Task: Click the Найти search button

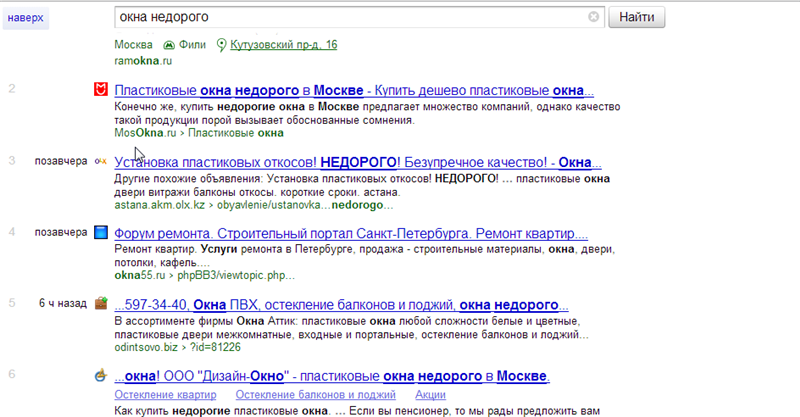Action: pyautogui.click(x=636, y=17)
